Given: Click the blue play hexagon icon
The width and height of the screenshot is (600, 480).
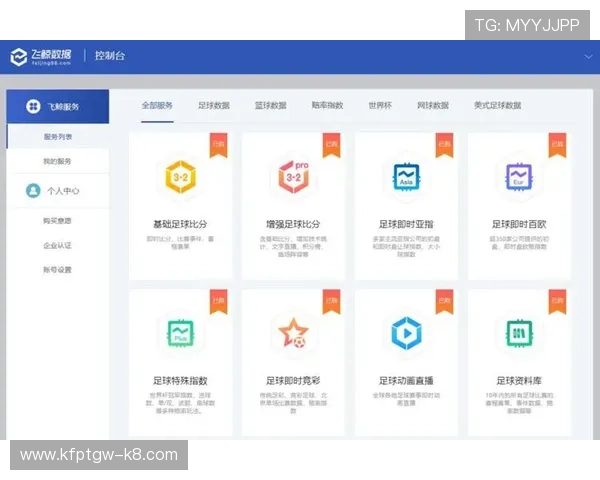Looking at the screenshot, I should [406, 333].
